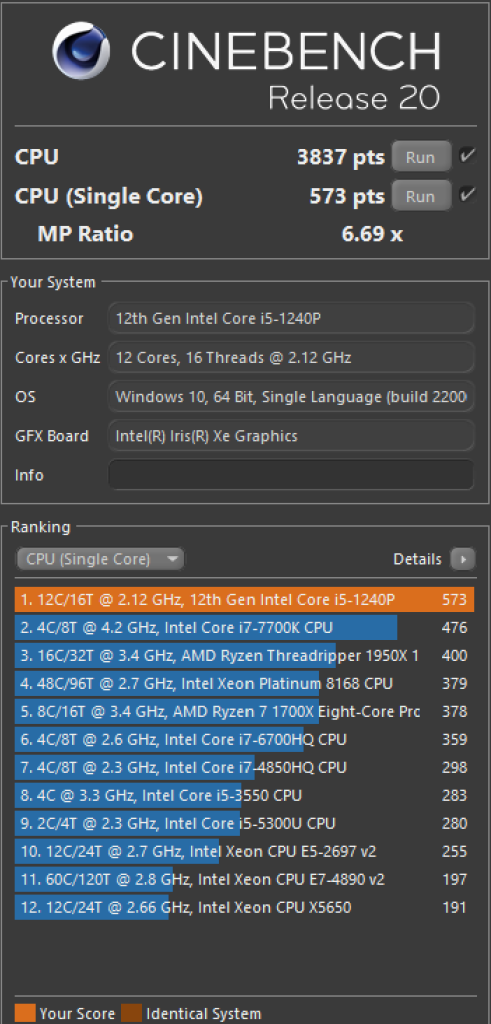The height and width of the screenshot is (1024, 491).
Task: Click the GFX Board Iris Xe field
Action: coord(291,436)
